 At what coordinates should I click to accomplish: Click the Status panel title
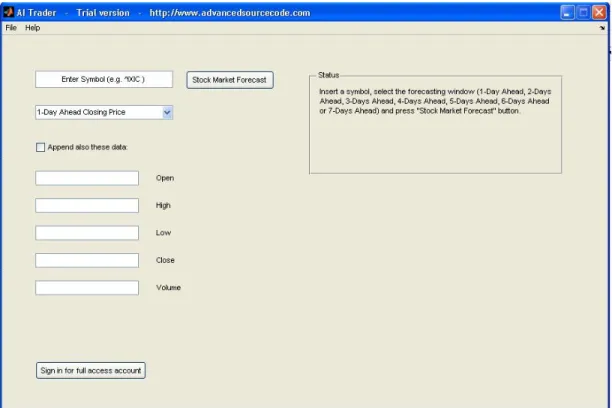[328, 75]
